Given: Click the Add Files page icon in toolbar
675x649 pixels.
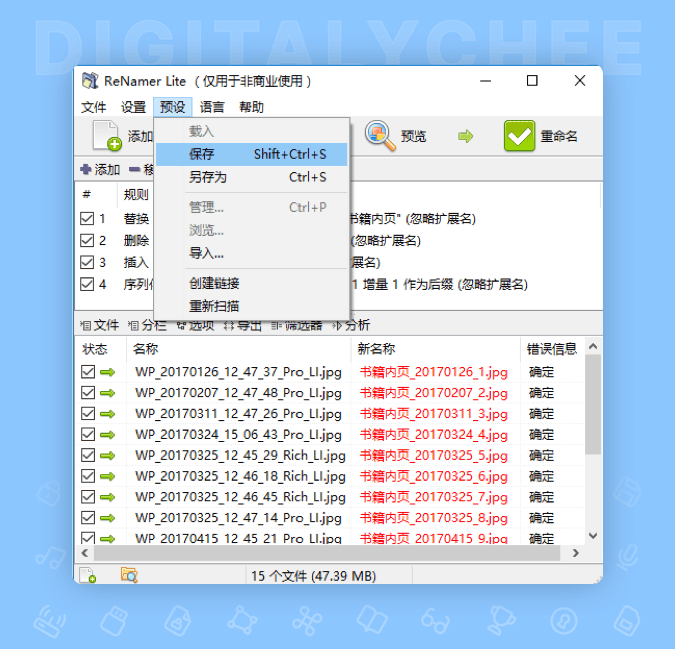Looking at the screenshot, I should [x=106, y=136].
